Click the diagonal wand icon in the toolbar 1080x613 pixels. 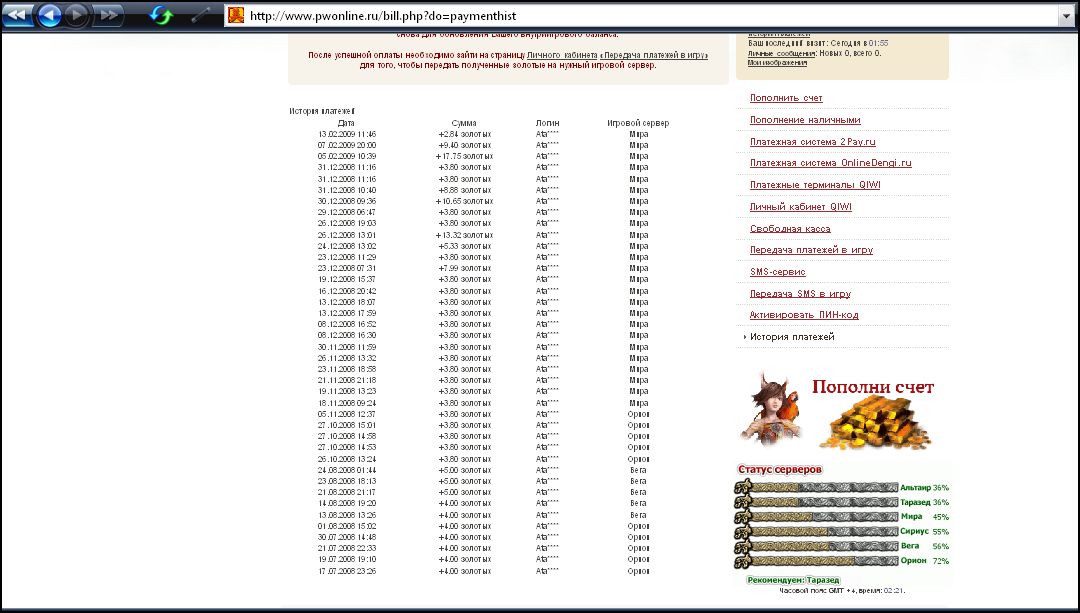(x=201, y=15)
